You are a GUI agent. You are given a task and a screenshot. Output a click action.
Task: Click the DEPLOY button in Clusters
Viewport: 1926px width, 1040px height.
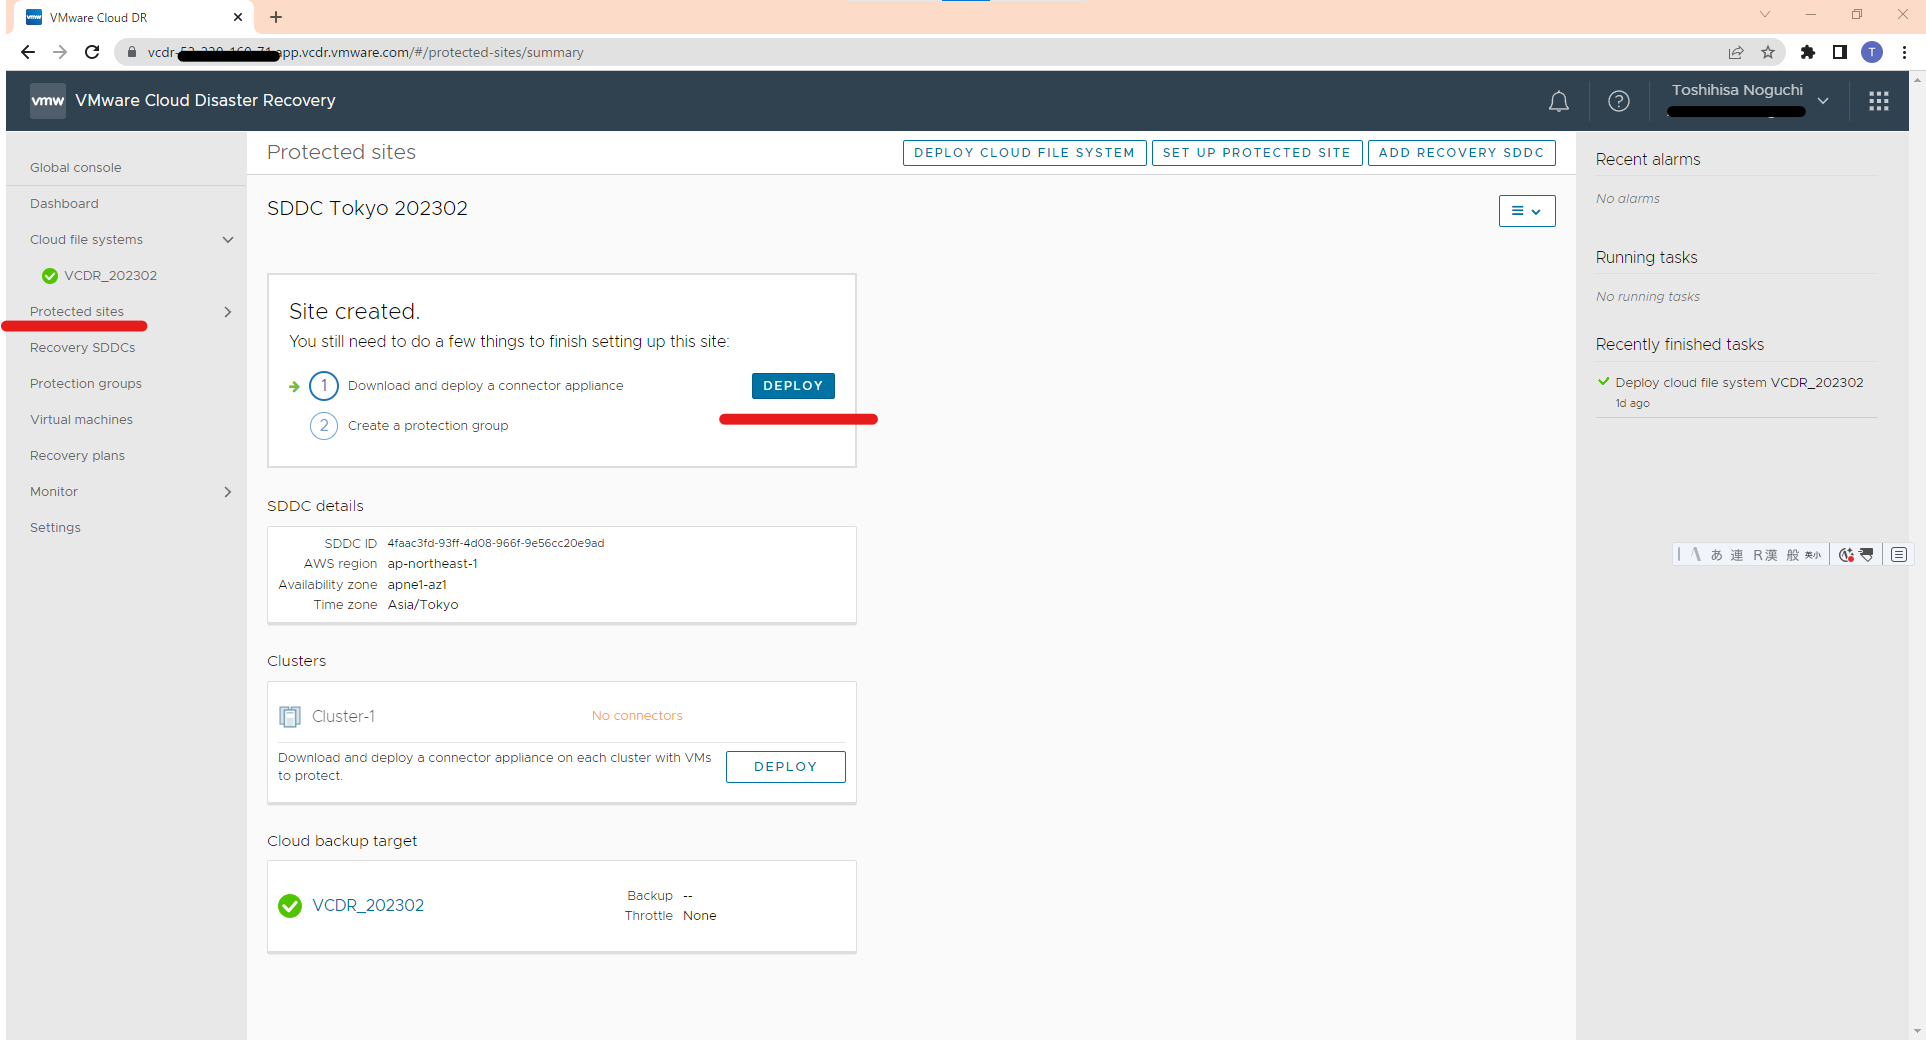pos(785,767)
